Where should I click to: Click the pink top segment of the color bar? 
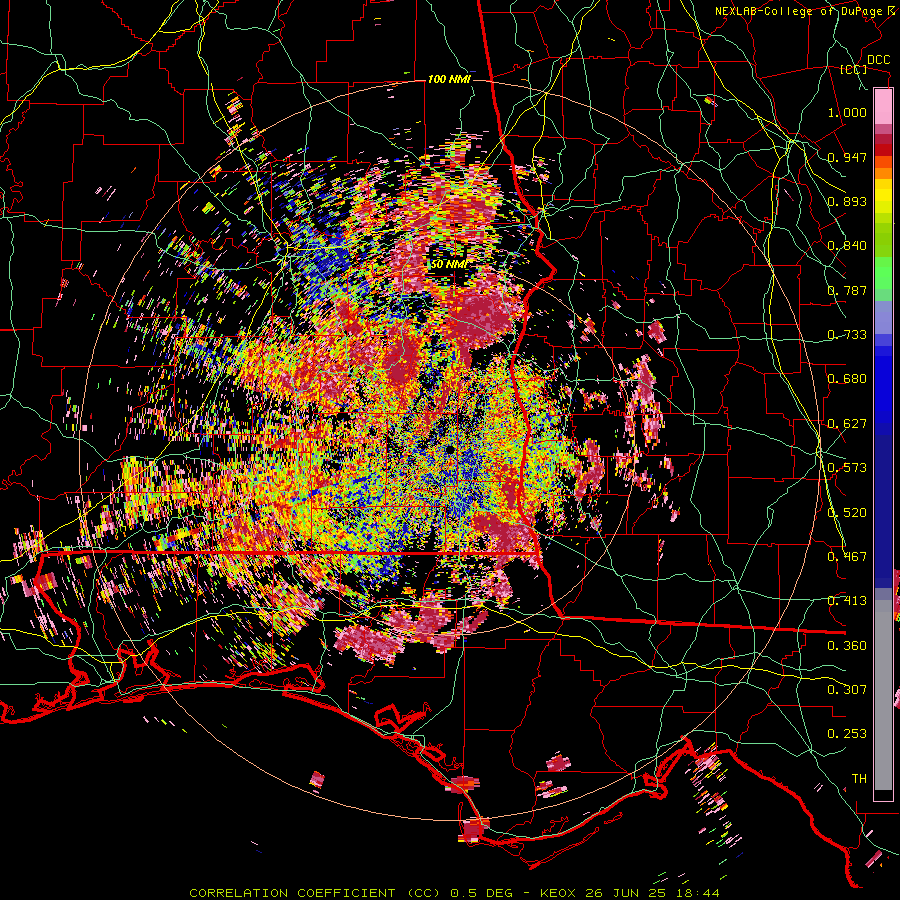(x=883, y=106)
